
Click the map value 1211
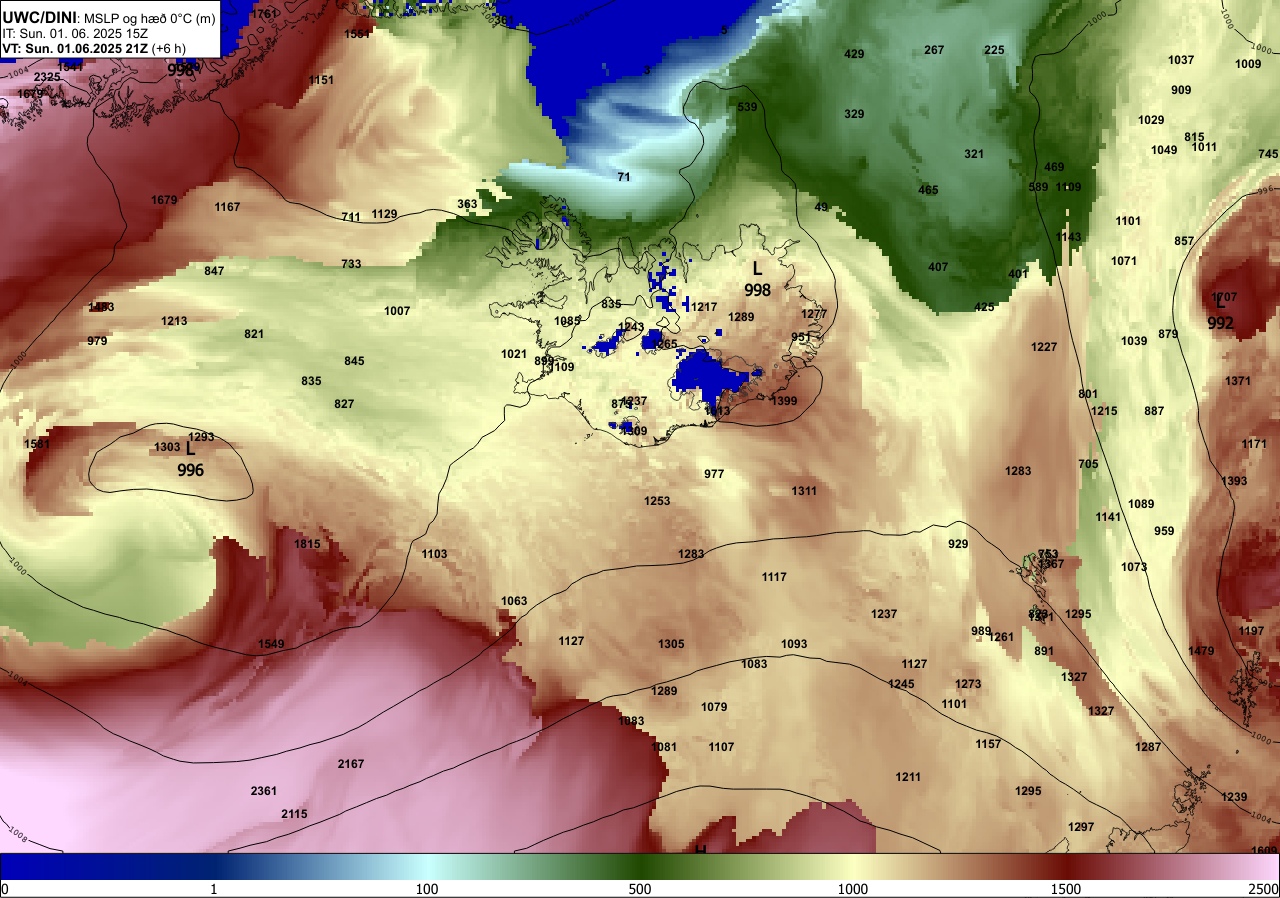[908, 777]
